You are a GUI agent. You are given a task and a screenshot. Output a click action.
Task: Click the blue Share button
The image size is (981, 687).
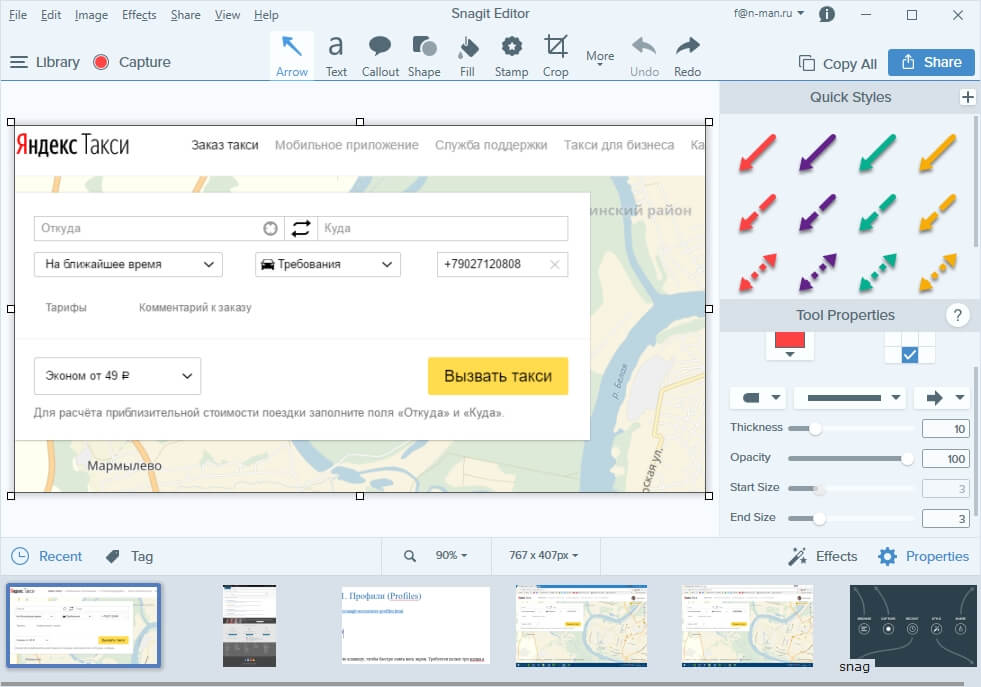[x=931, y=62]
